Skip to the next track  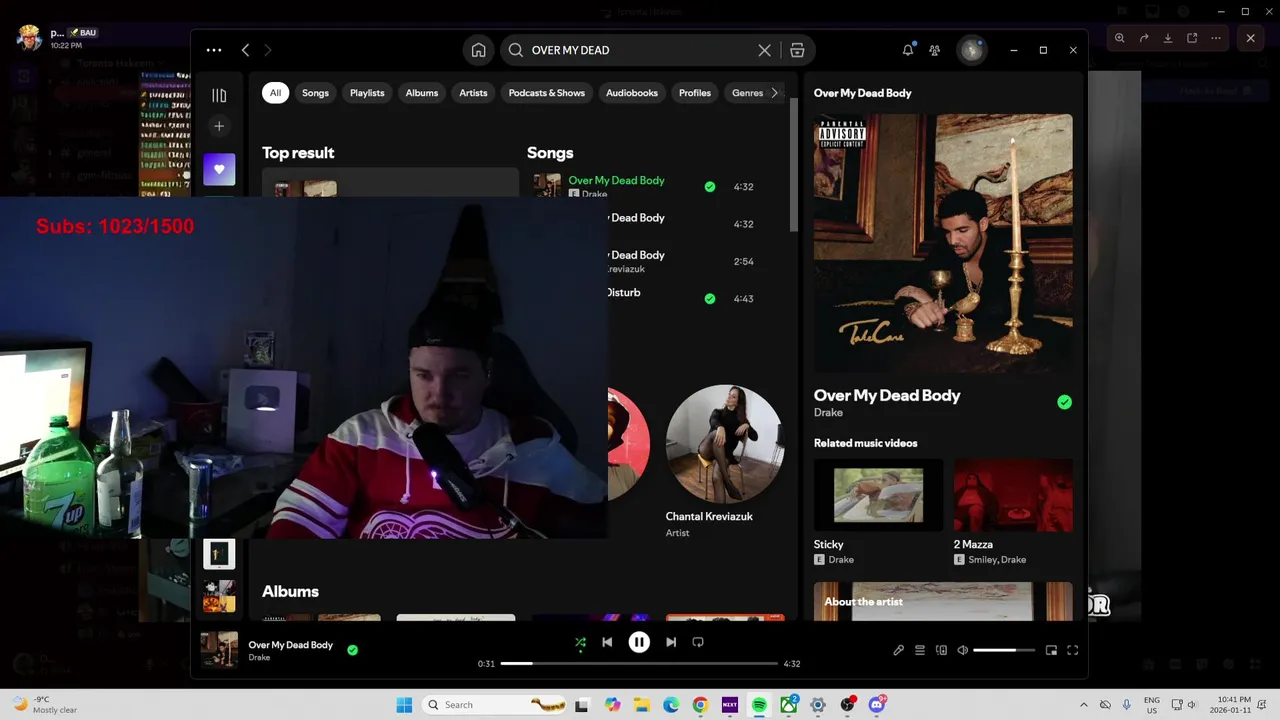point(671,642)
